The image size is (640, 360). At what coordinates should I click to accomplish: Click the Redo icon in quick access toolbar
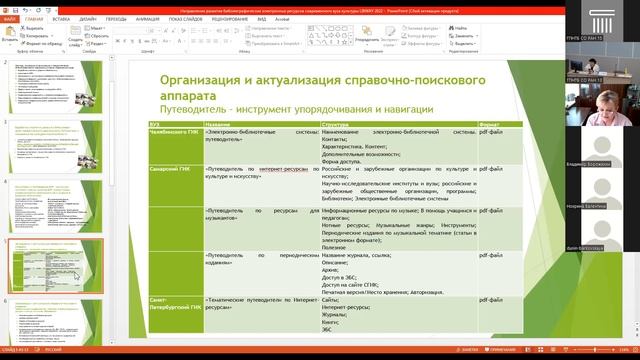coord(38,11)
